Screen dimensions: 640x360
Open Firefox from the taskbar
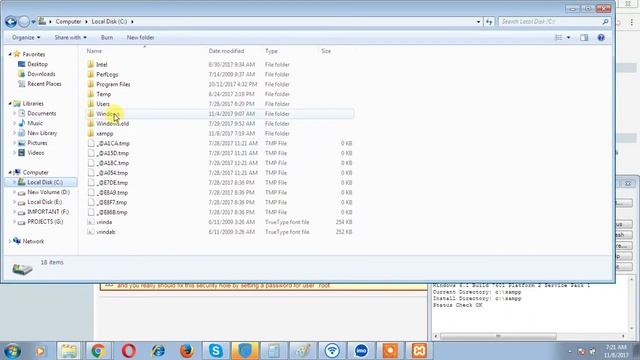pyautogui.click(x=187, y=351)
